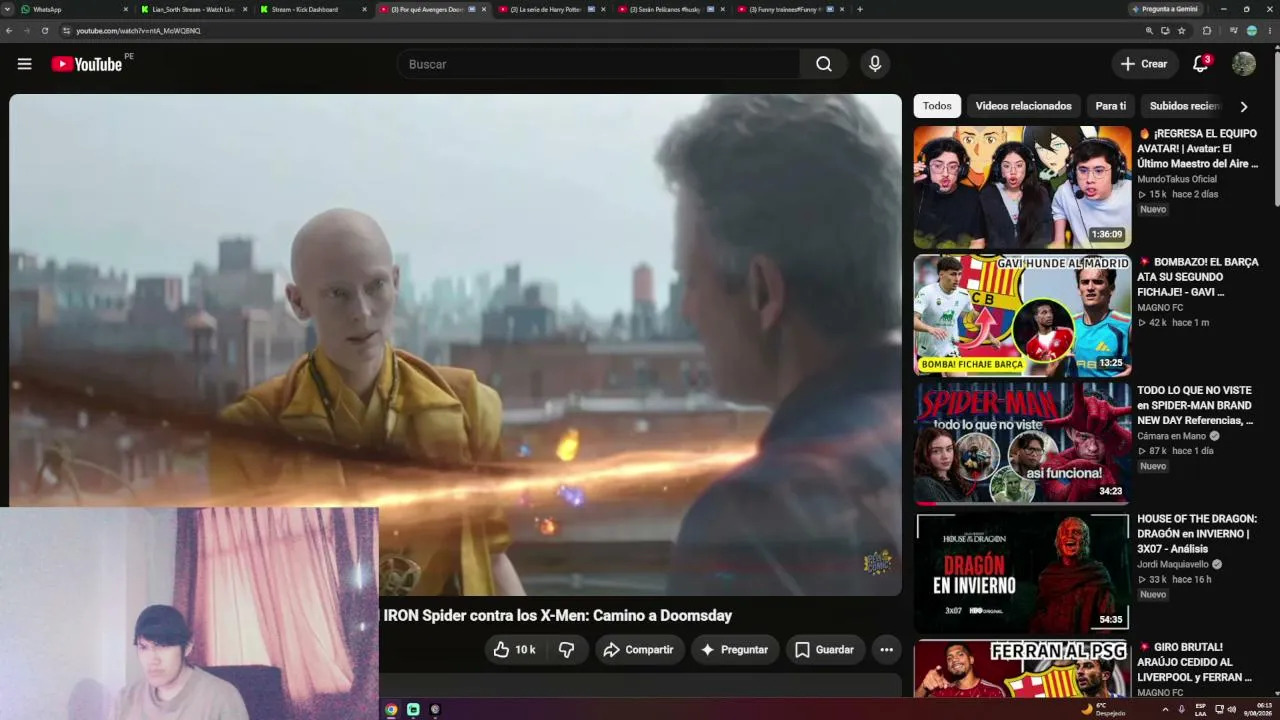
Task: Open YouTube notifications bell
Action: 1201,64
